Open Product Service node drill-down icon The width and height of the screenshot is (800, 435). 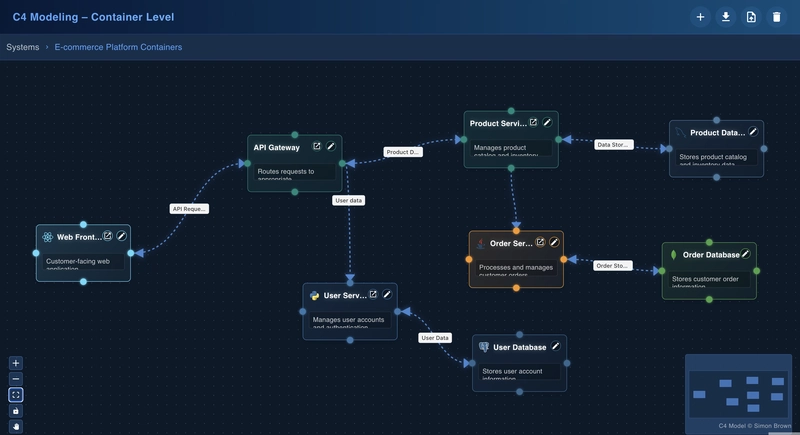533,122
